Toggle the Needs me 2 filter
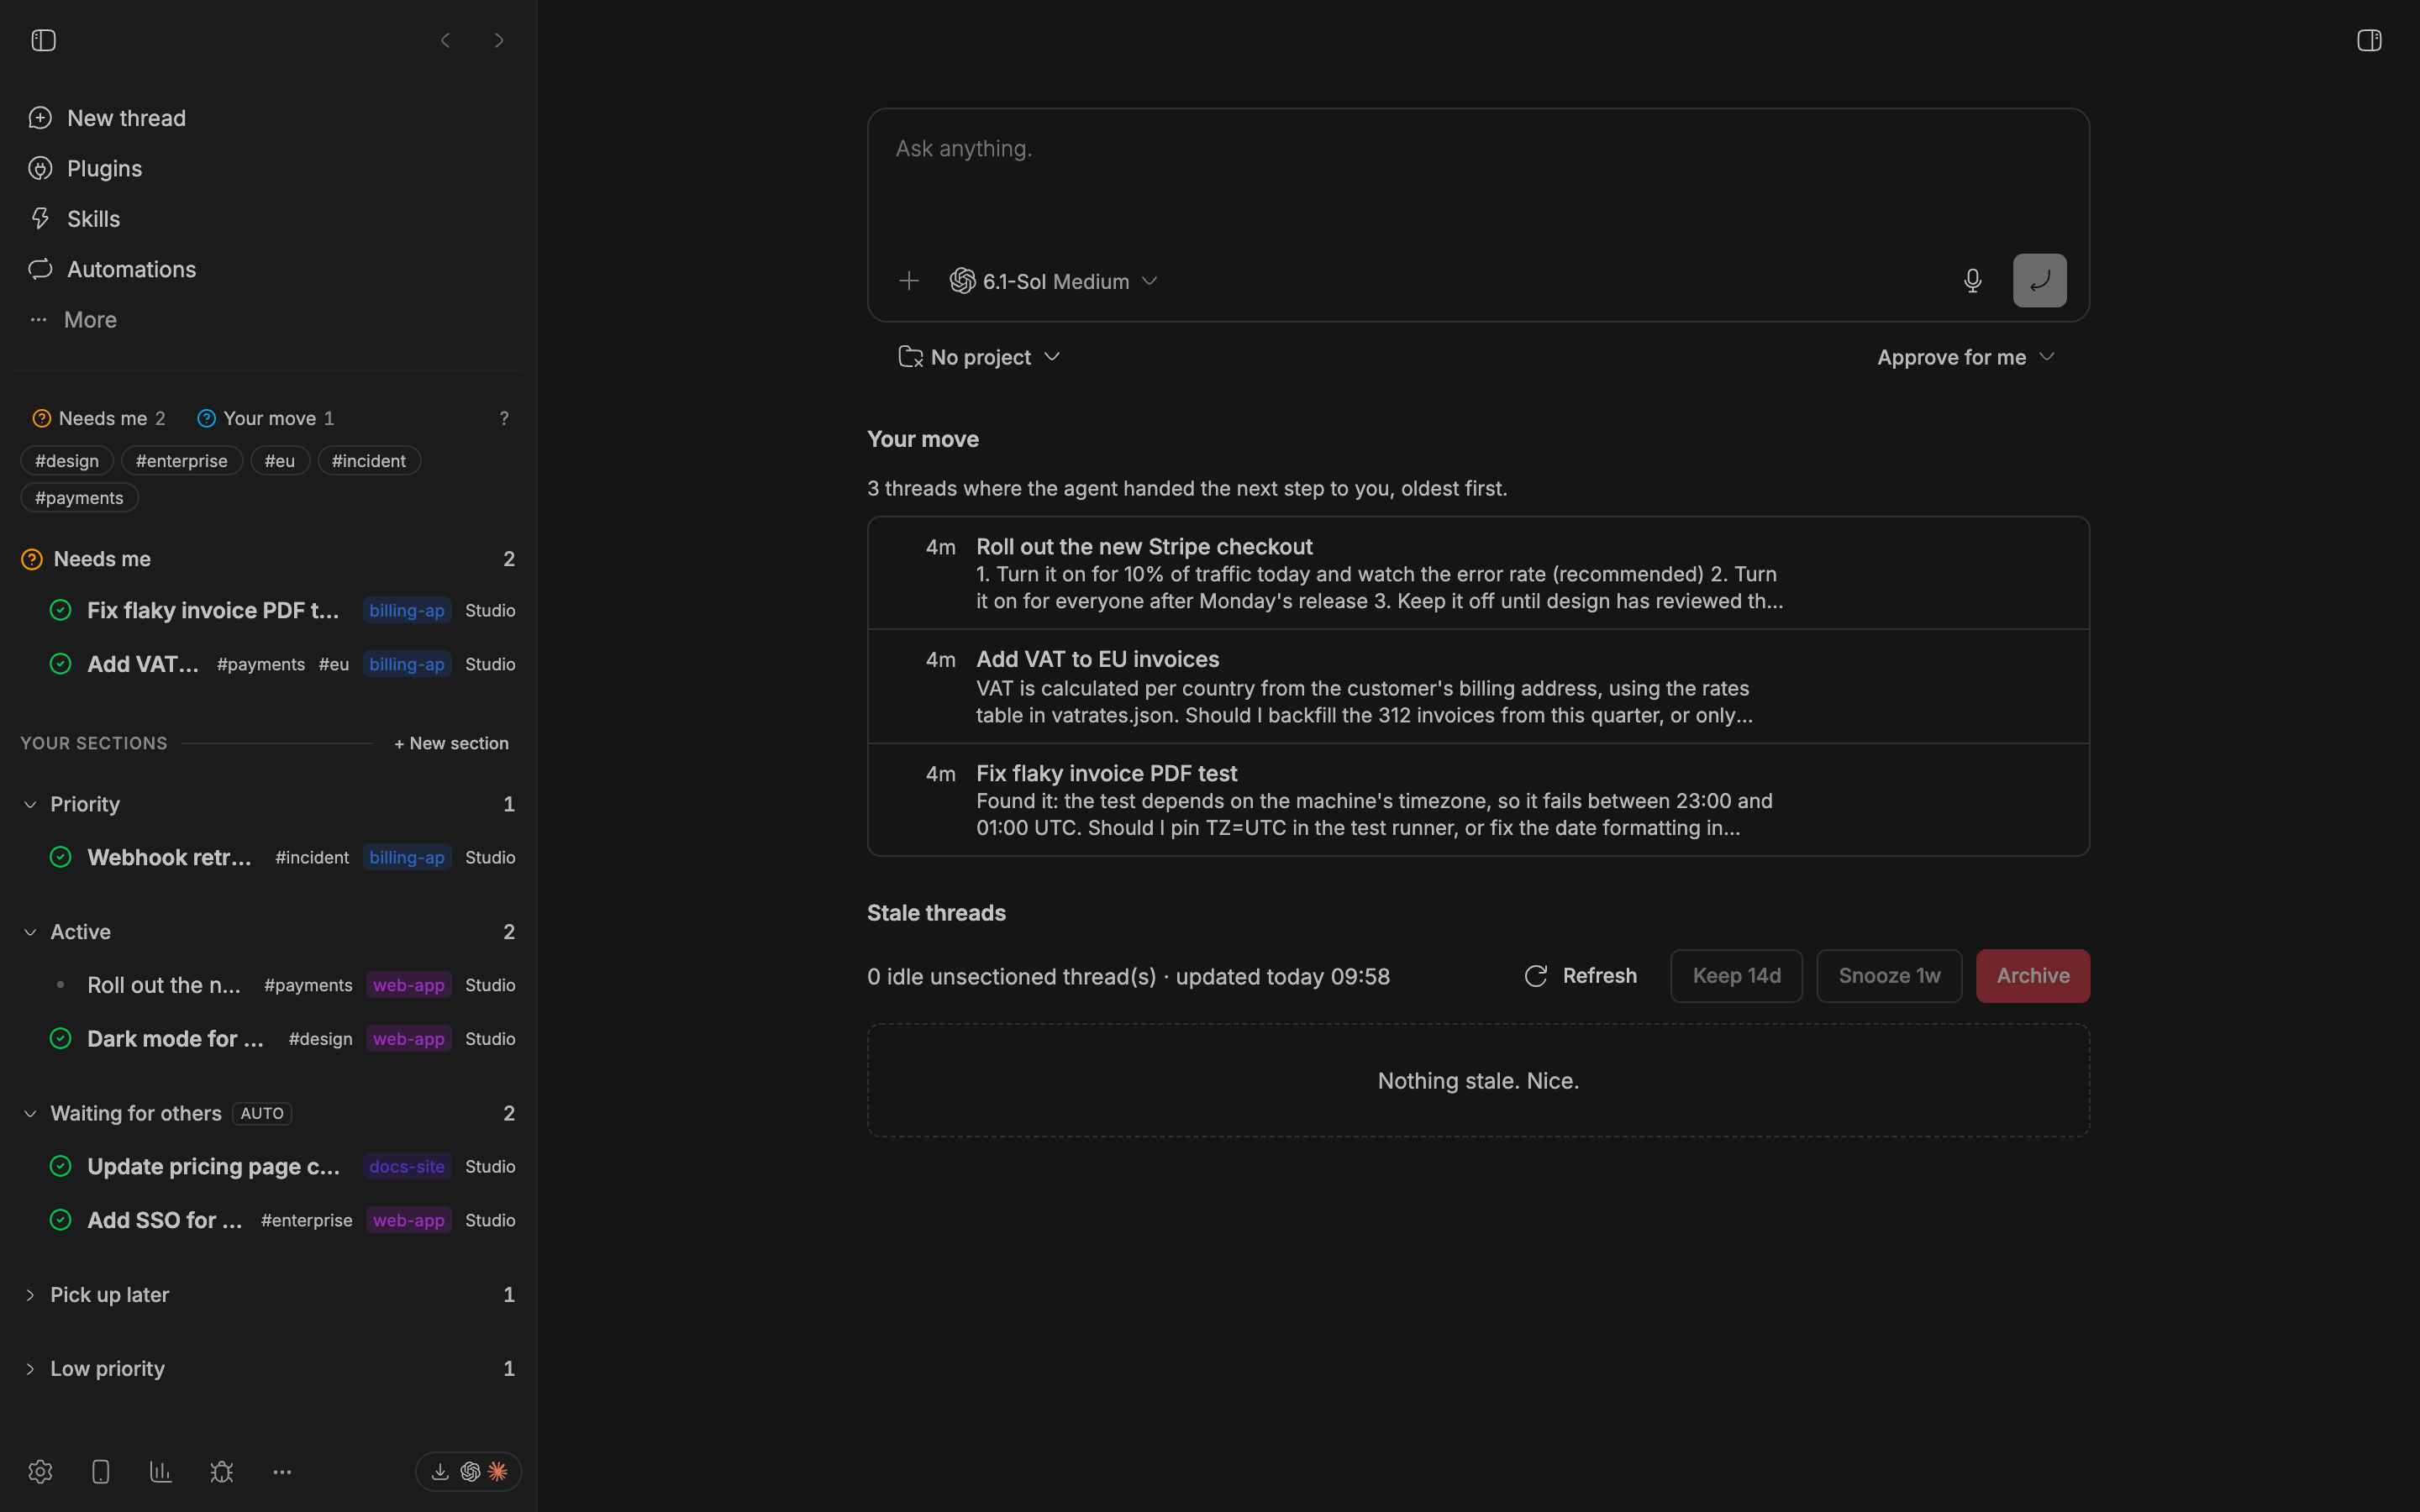The height and width of the screenshot is (1512, 2420). 99,418
